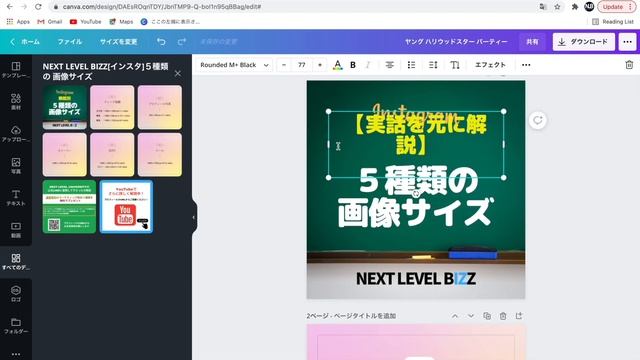Open the Folders sidebar panel
Image resolution: width=640 pixels, height=360 pixels.
16,326
